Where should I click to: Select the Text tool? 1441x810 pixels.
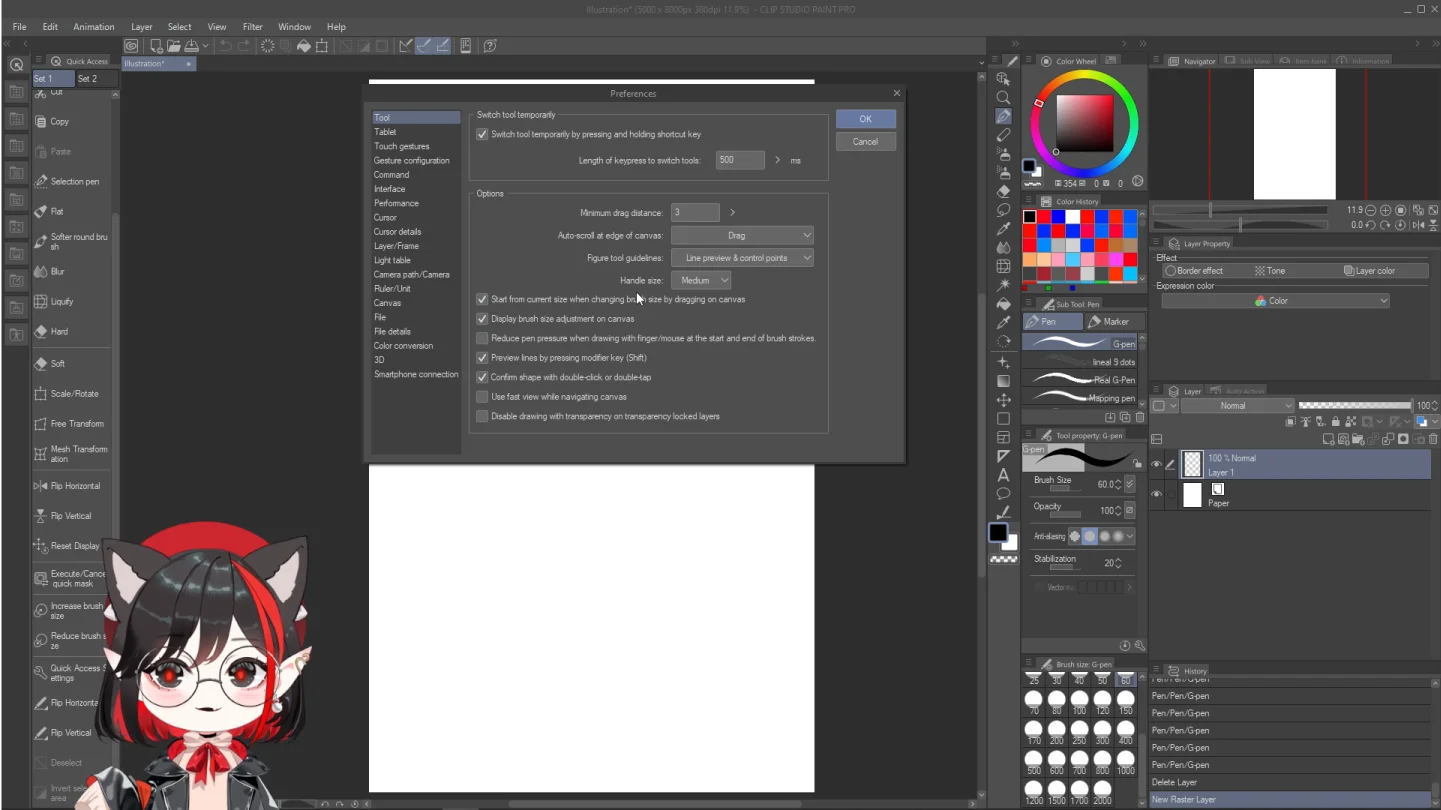click(1003, 475)
